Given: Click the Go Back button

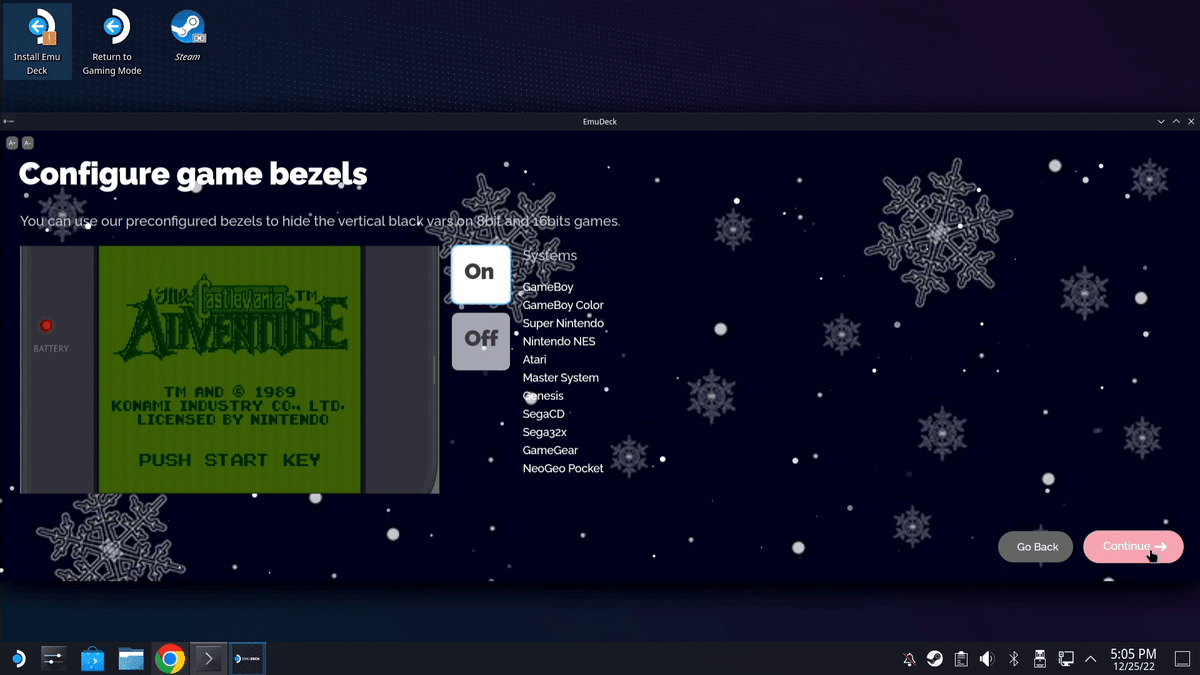Looking at the screenshot, I should click(x=1037, y=547).
